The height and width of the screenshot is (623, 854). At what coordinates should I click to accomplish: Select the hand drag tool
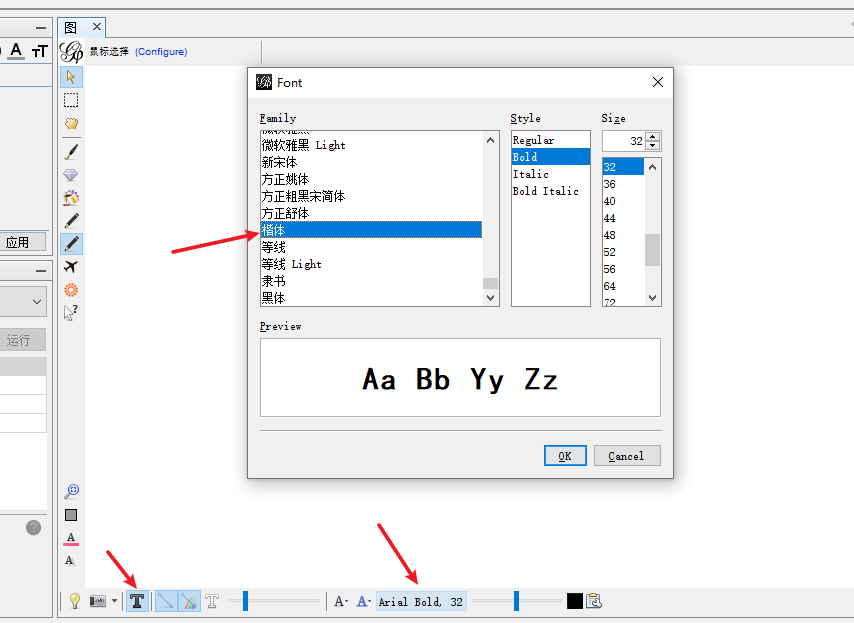coord(71,123)
